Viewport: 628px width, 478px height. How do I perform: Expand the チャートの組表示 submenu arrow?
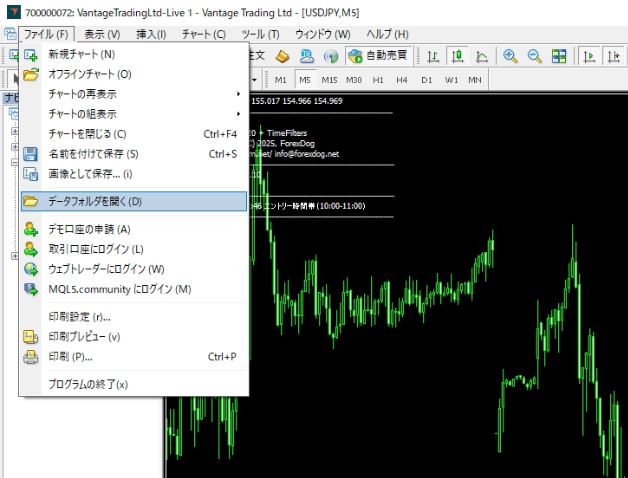(x=238, y=114)
